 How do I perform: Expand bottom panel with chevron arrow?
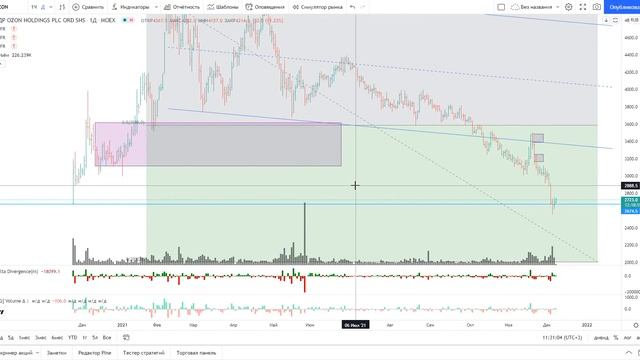[628, 353]
